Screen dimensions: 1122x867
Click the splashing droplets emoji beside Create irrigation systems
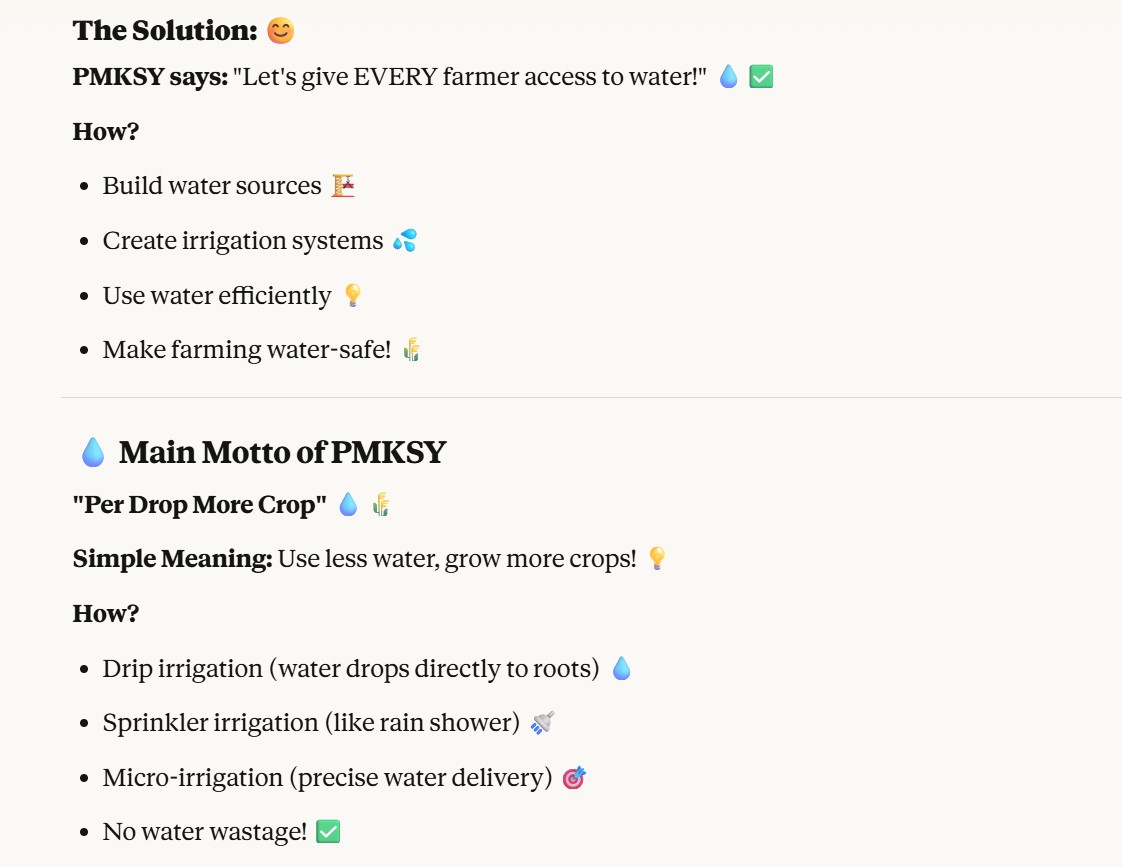(x=405, y=241)
